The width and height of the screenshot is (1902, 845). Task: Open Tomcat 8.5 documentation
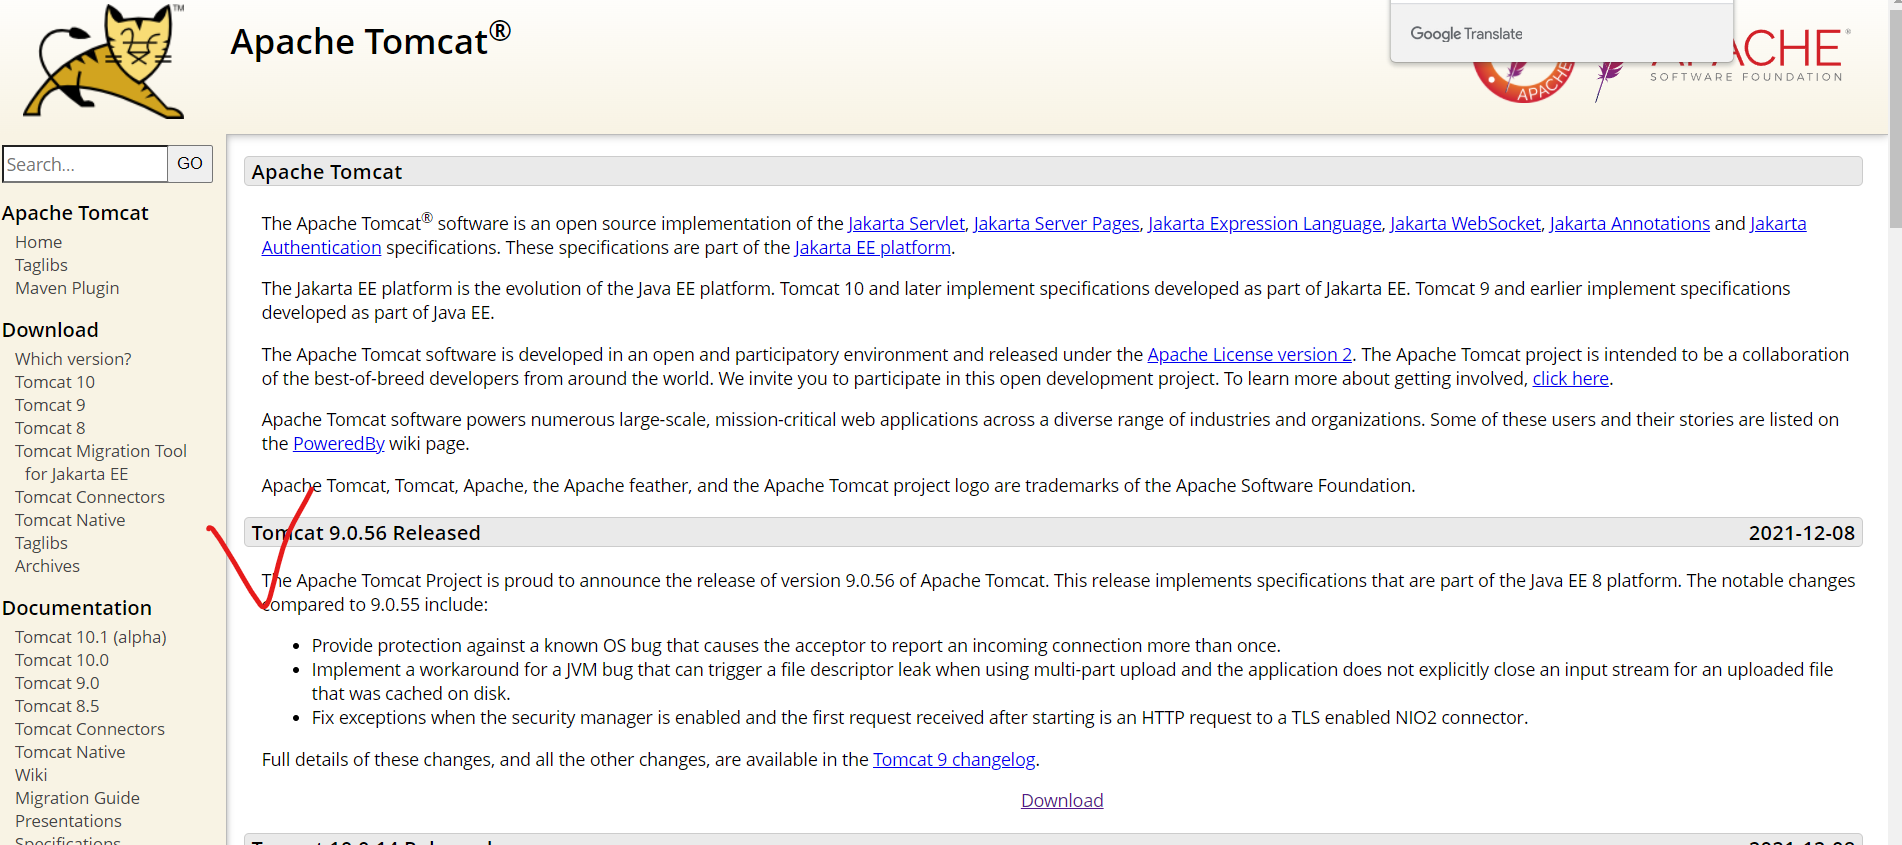tap(57, 706)
